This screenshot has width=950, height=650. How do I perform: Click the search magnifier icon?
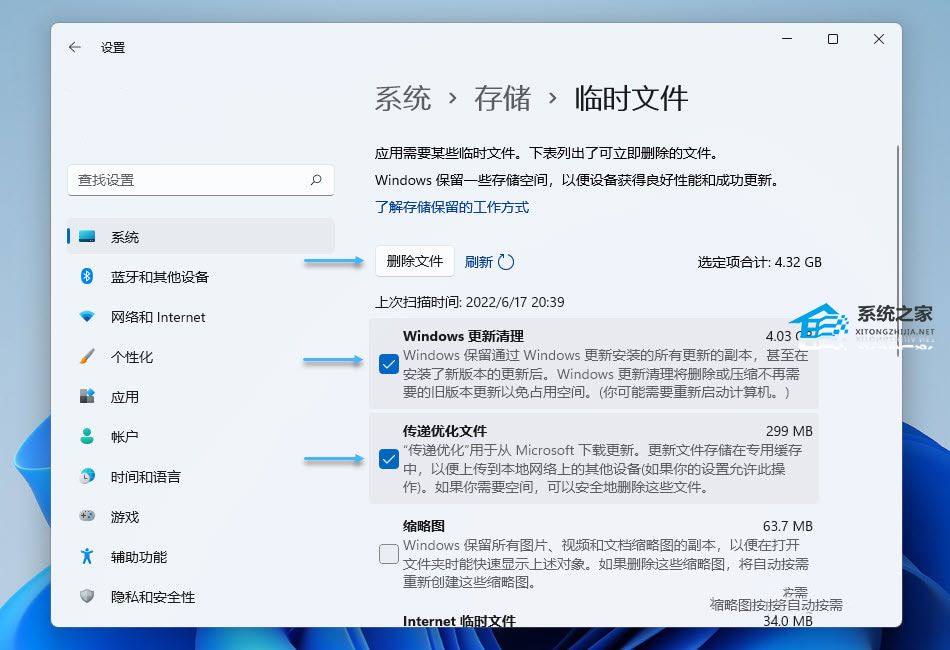tap(316, 180)
